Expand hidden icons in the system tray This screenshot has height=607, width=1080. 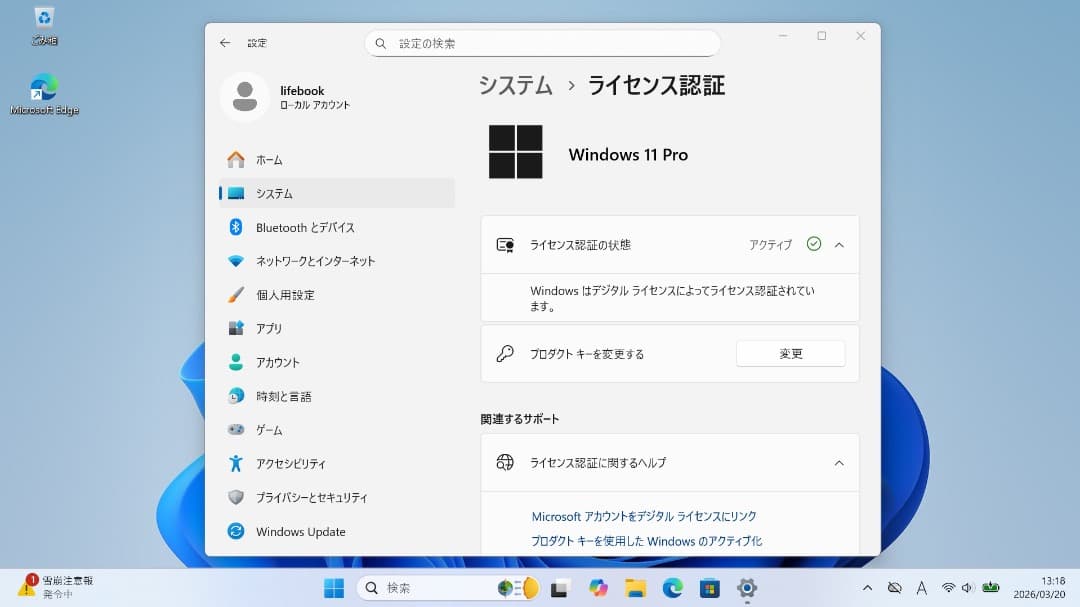click(868, 588)
